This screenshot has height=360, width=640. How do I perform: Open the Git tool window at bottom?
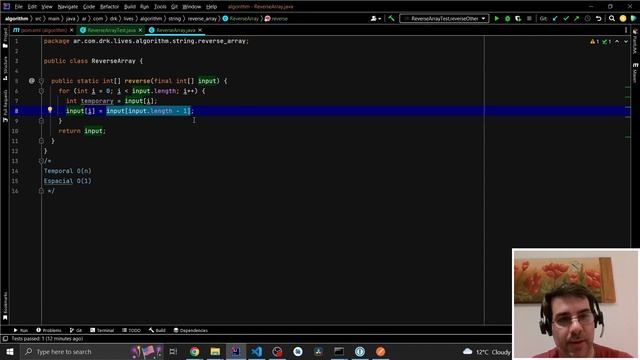(x=76, y=330)
